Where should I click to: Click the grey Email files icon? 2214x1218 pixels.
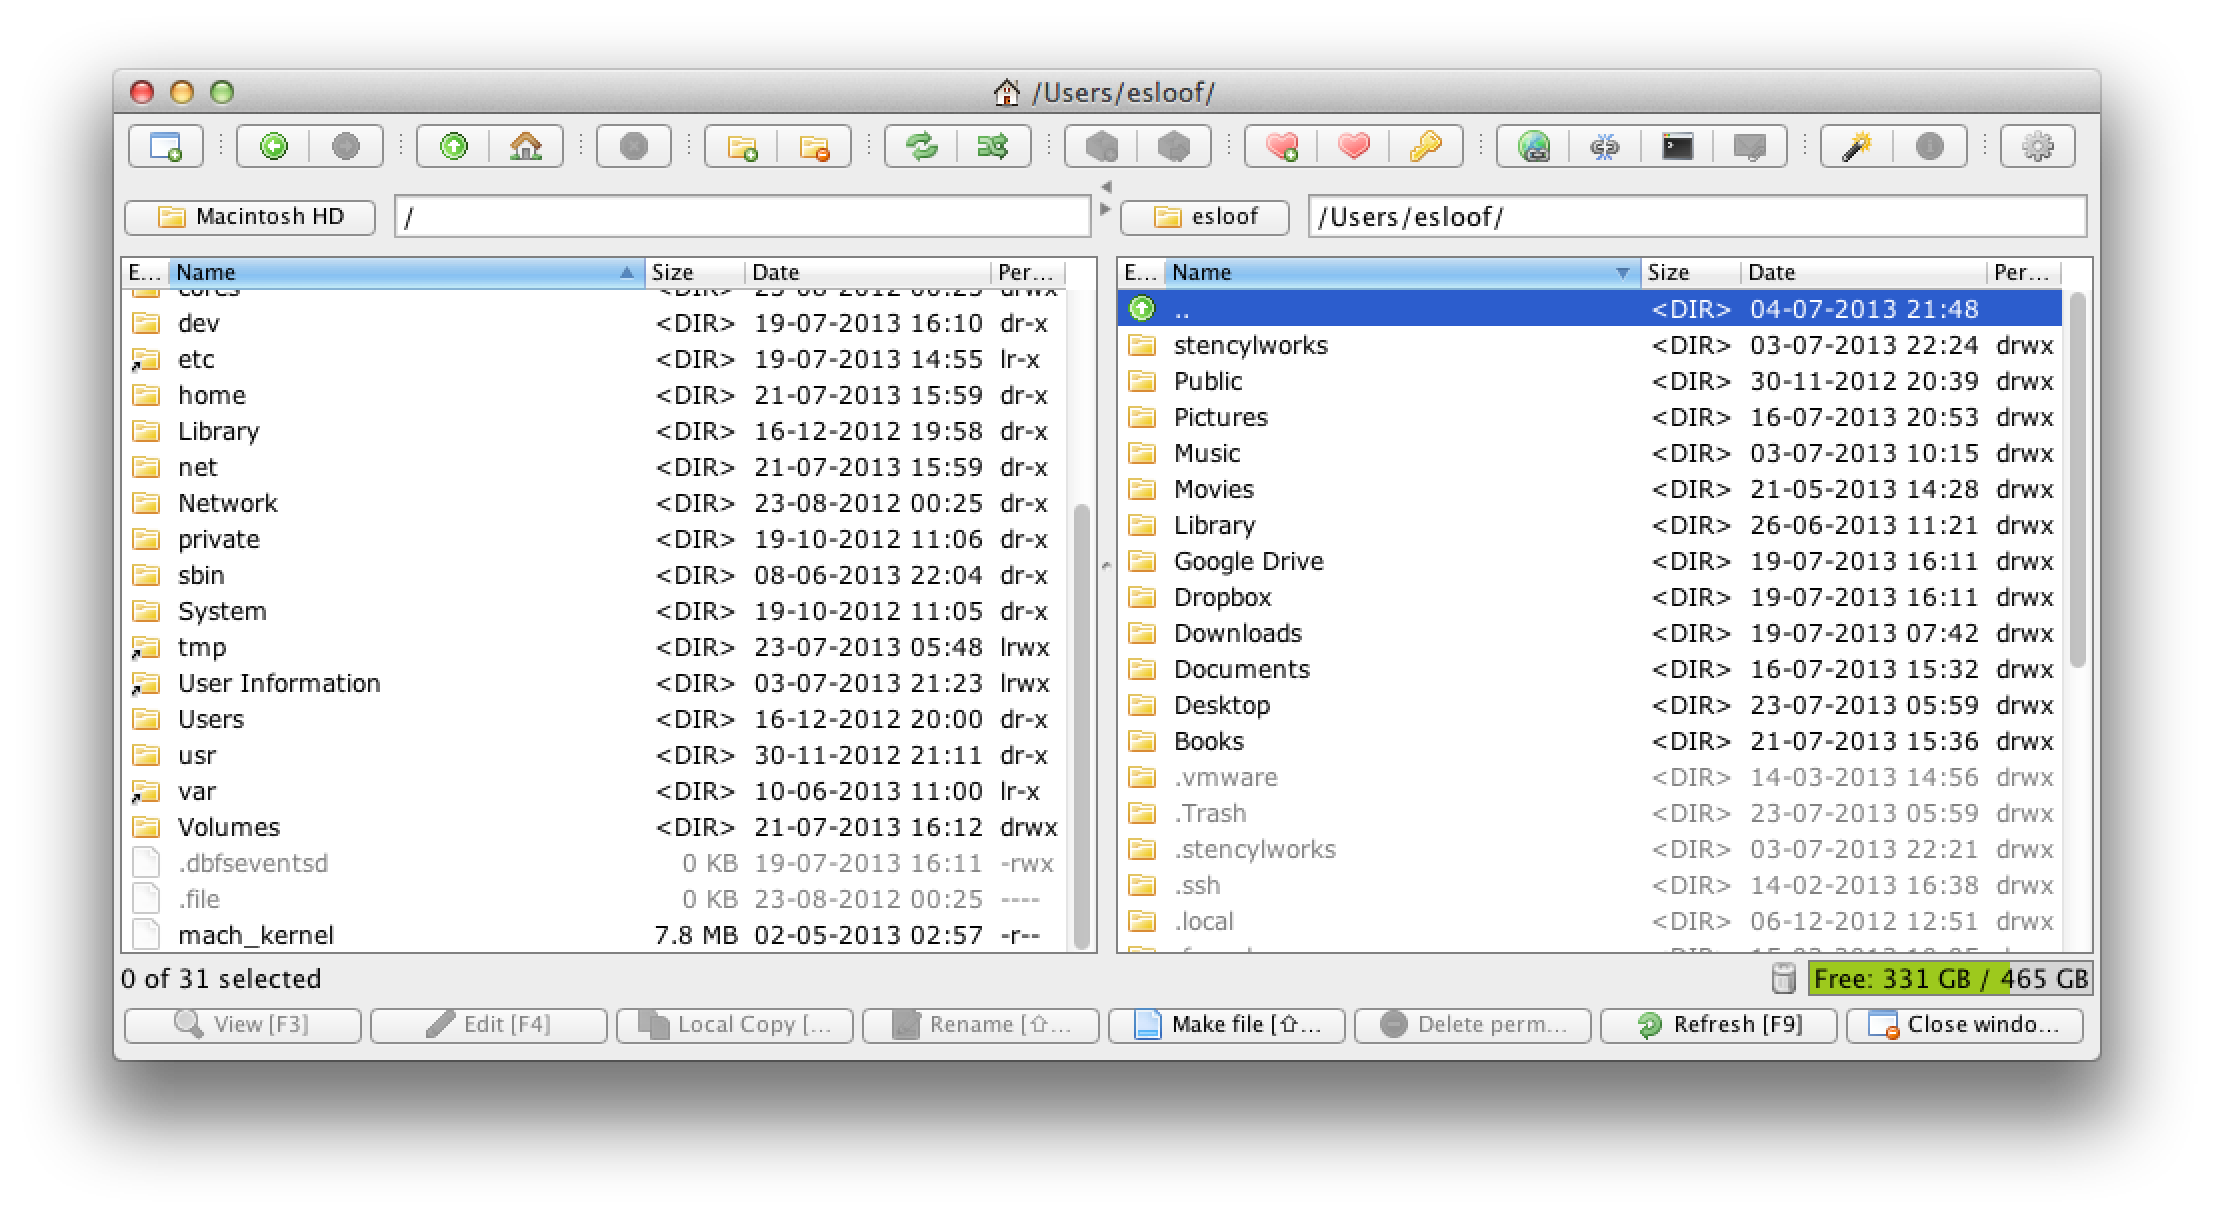coord(1750,147)
